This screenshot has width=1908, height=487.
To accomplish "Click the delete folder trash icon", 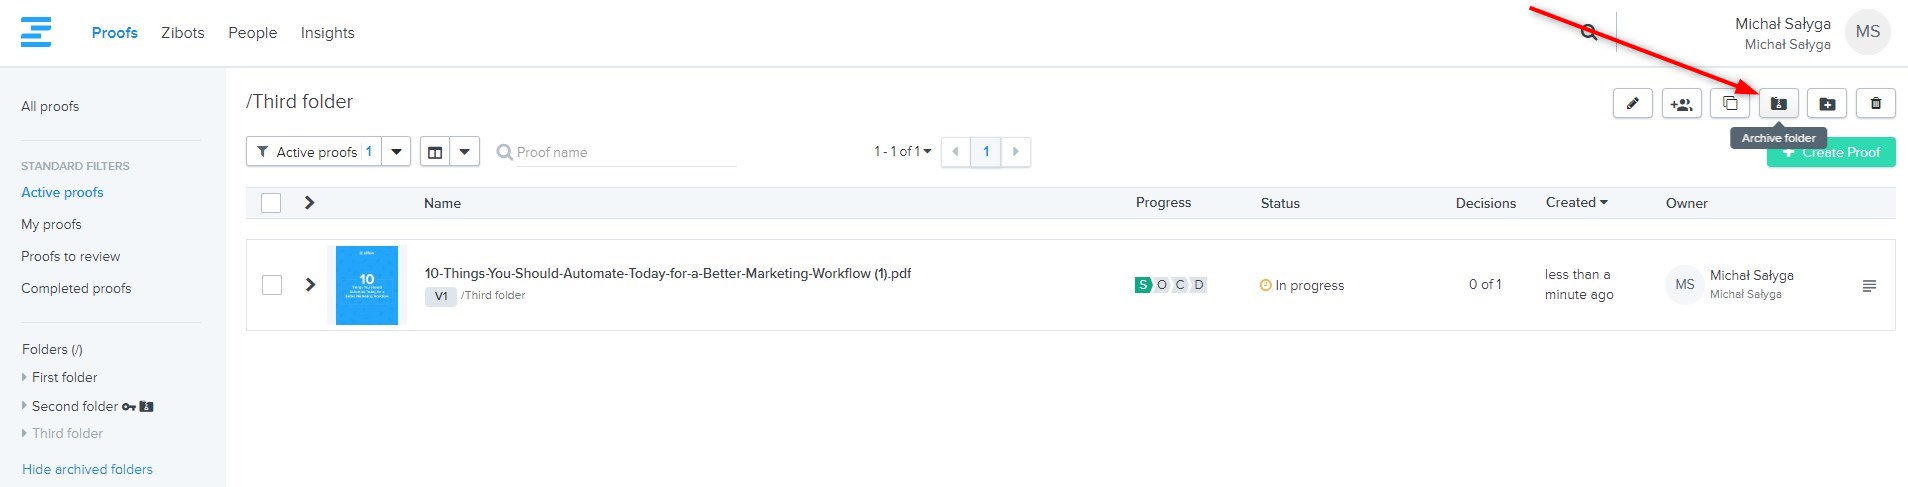I will tap(1875, 103).
